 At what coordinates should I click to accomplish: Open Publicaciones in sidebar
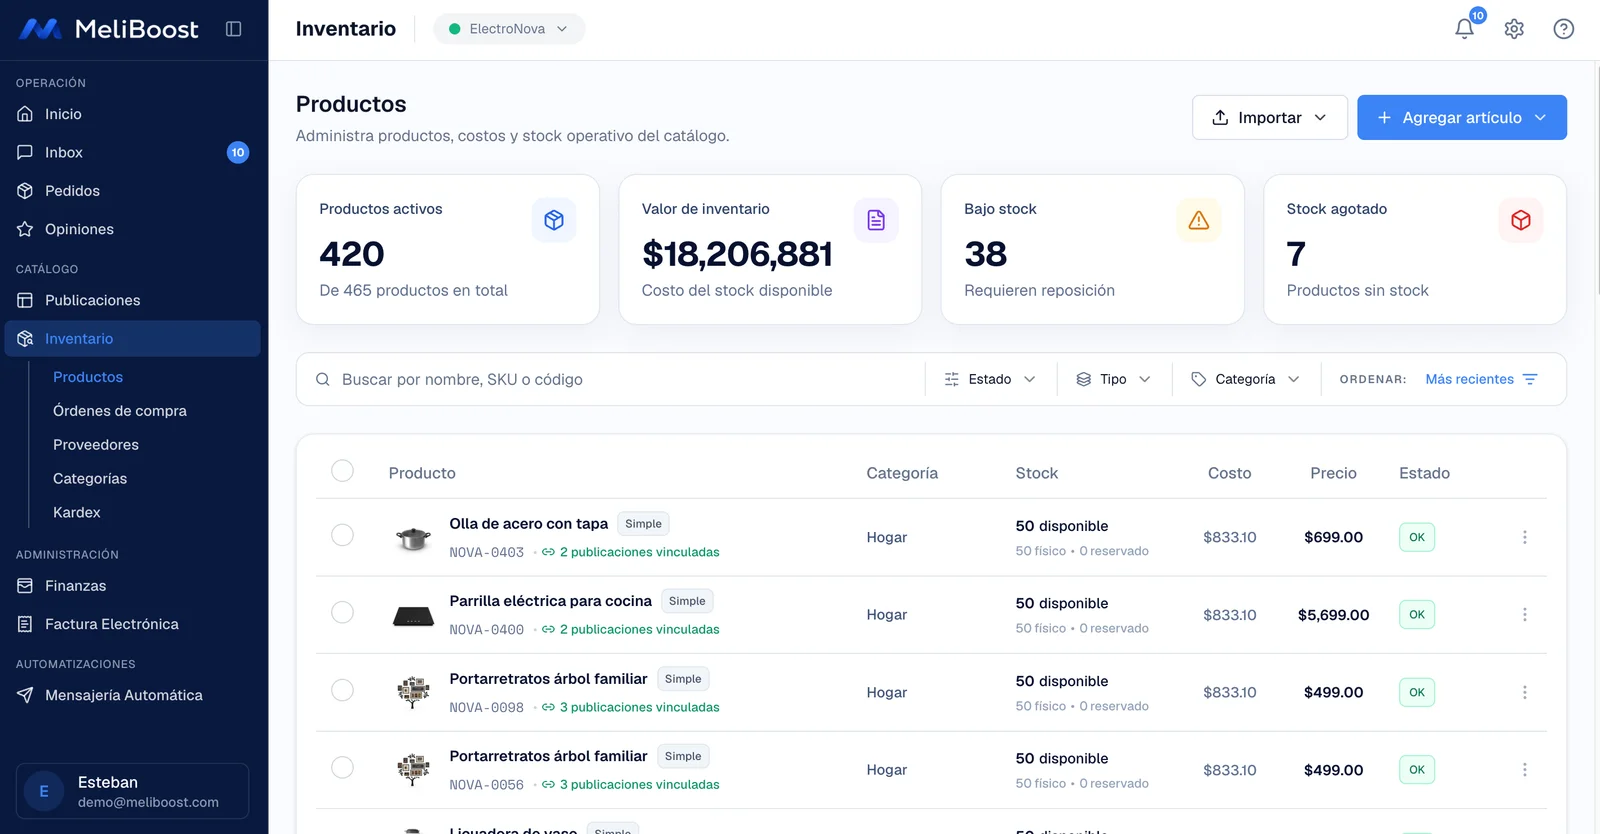point(132,300)
